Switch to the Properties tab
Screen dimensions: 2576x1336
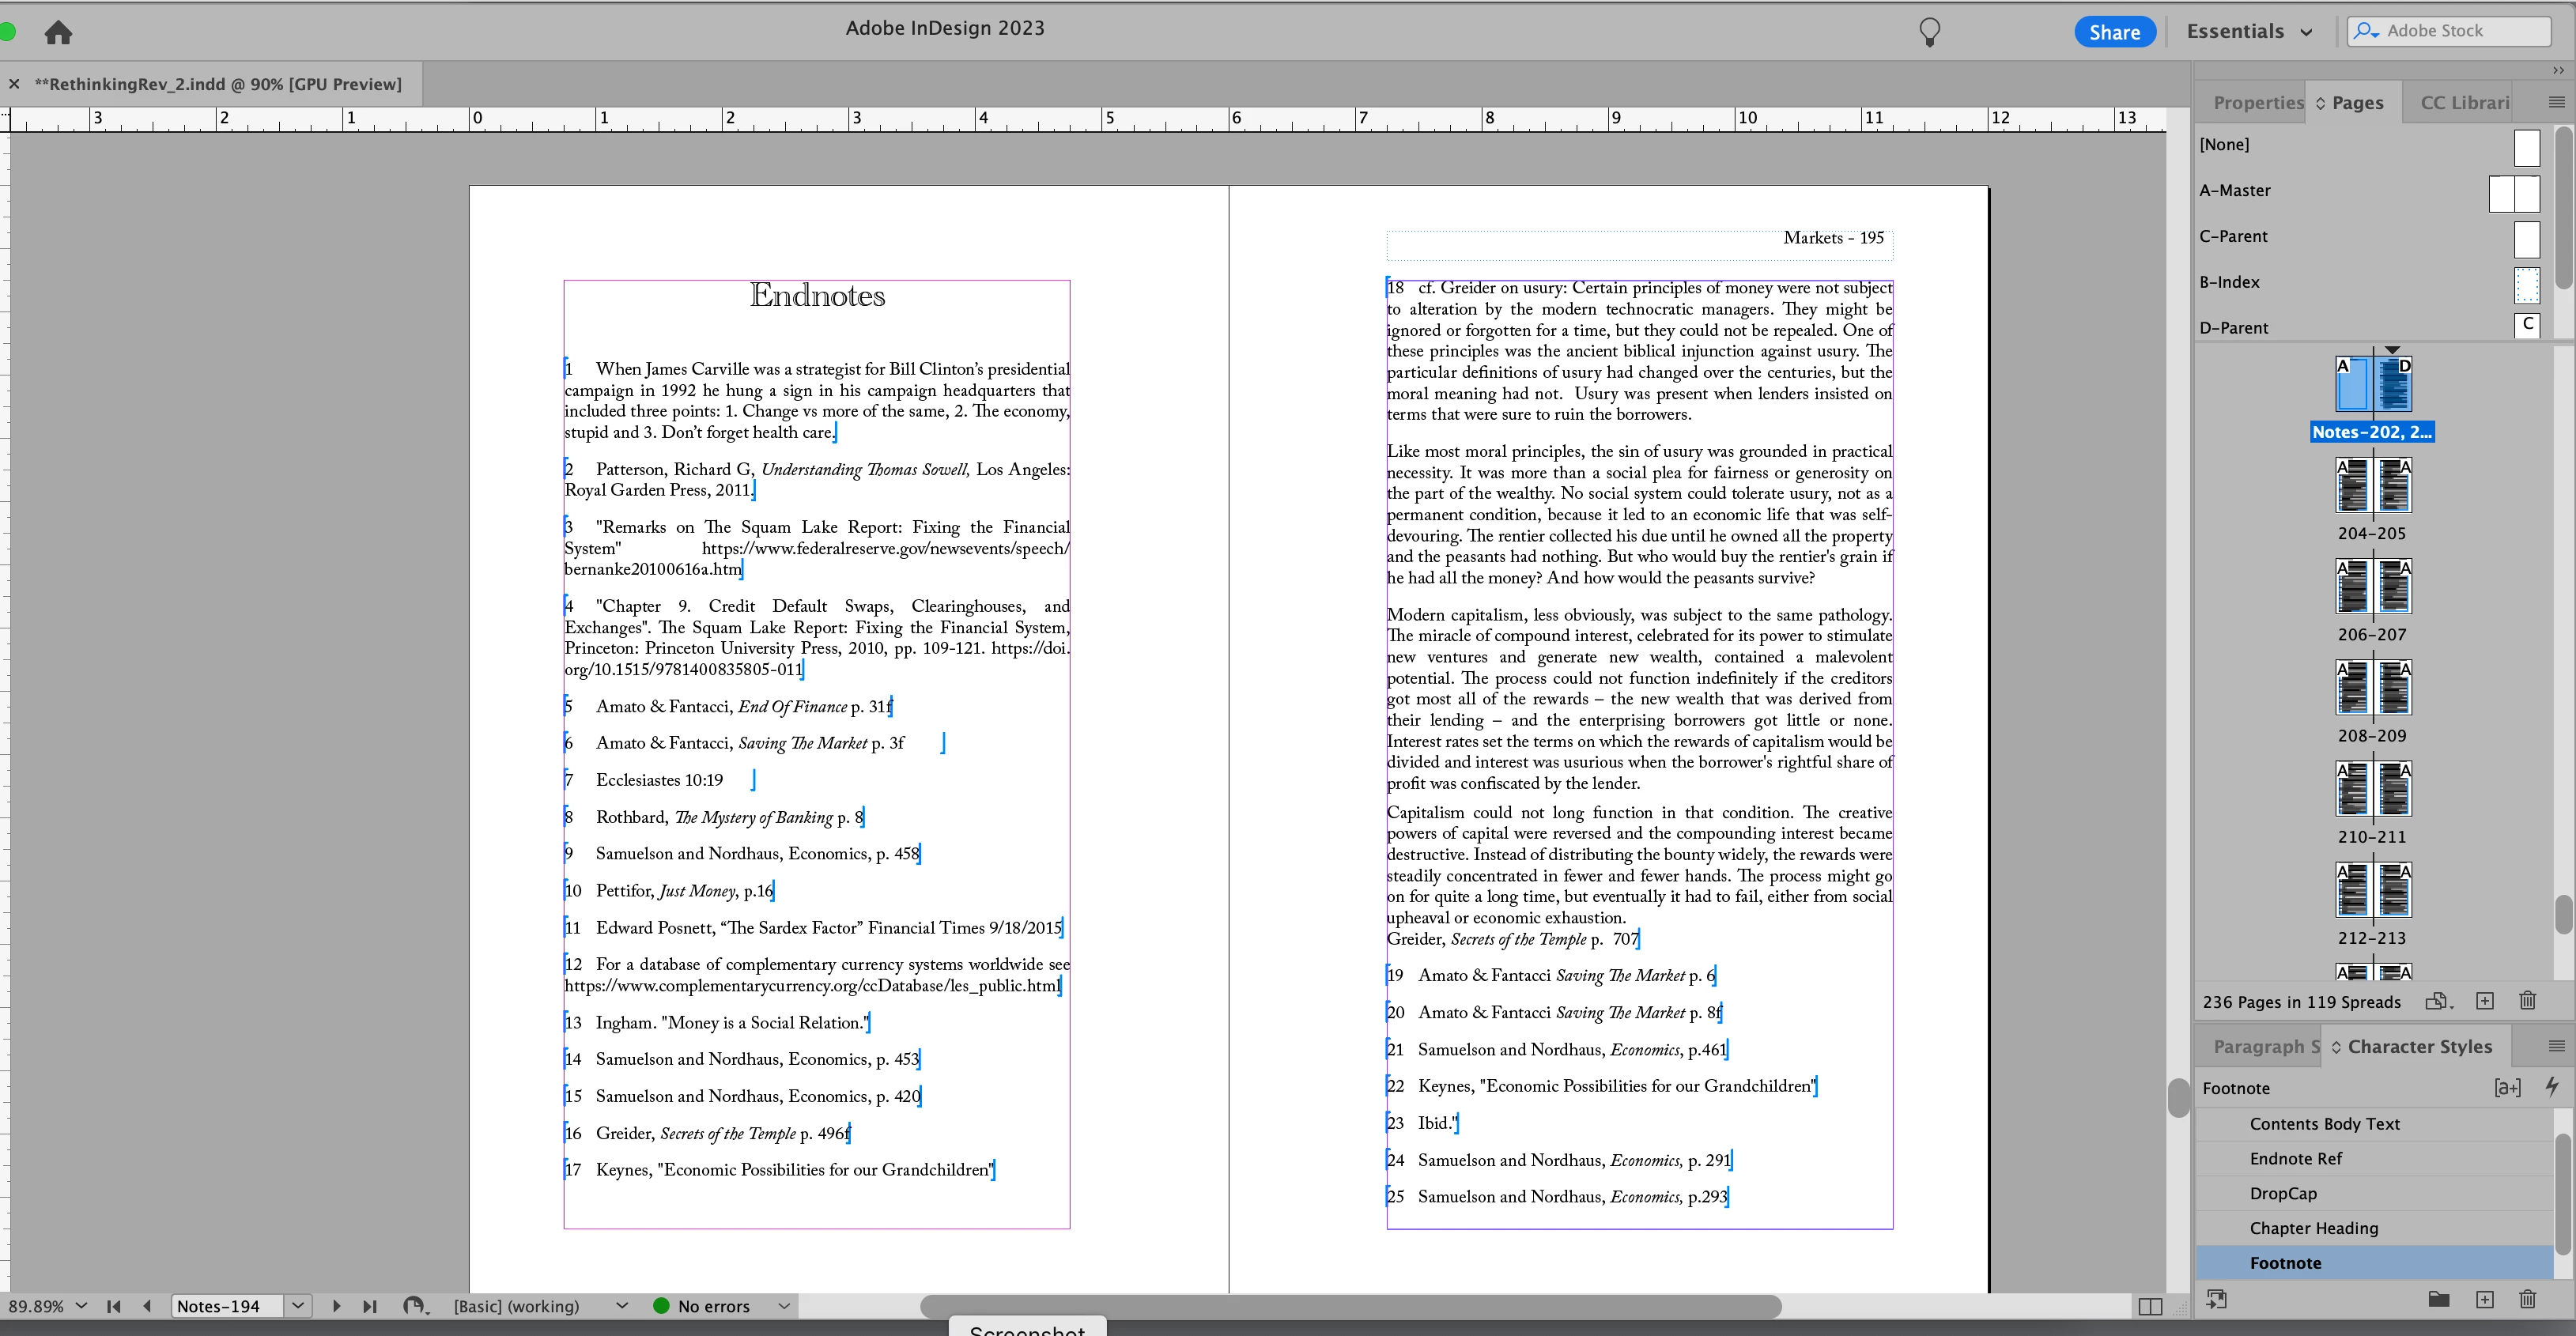coord(2257,103)
